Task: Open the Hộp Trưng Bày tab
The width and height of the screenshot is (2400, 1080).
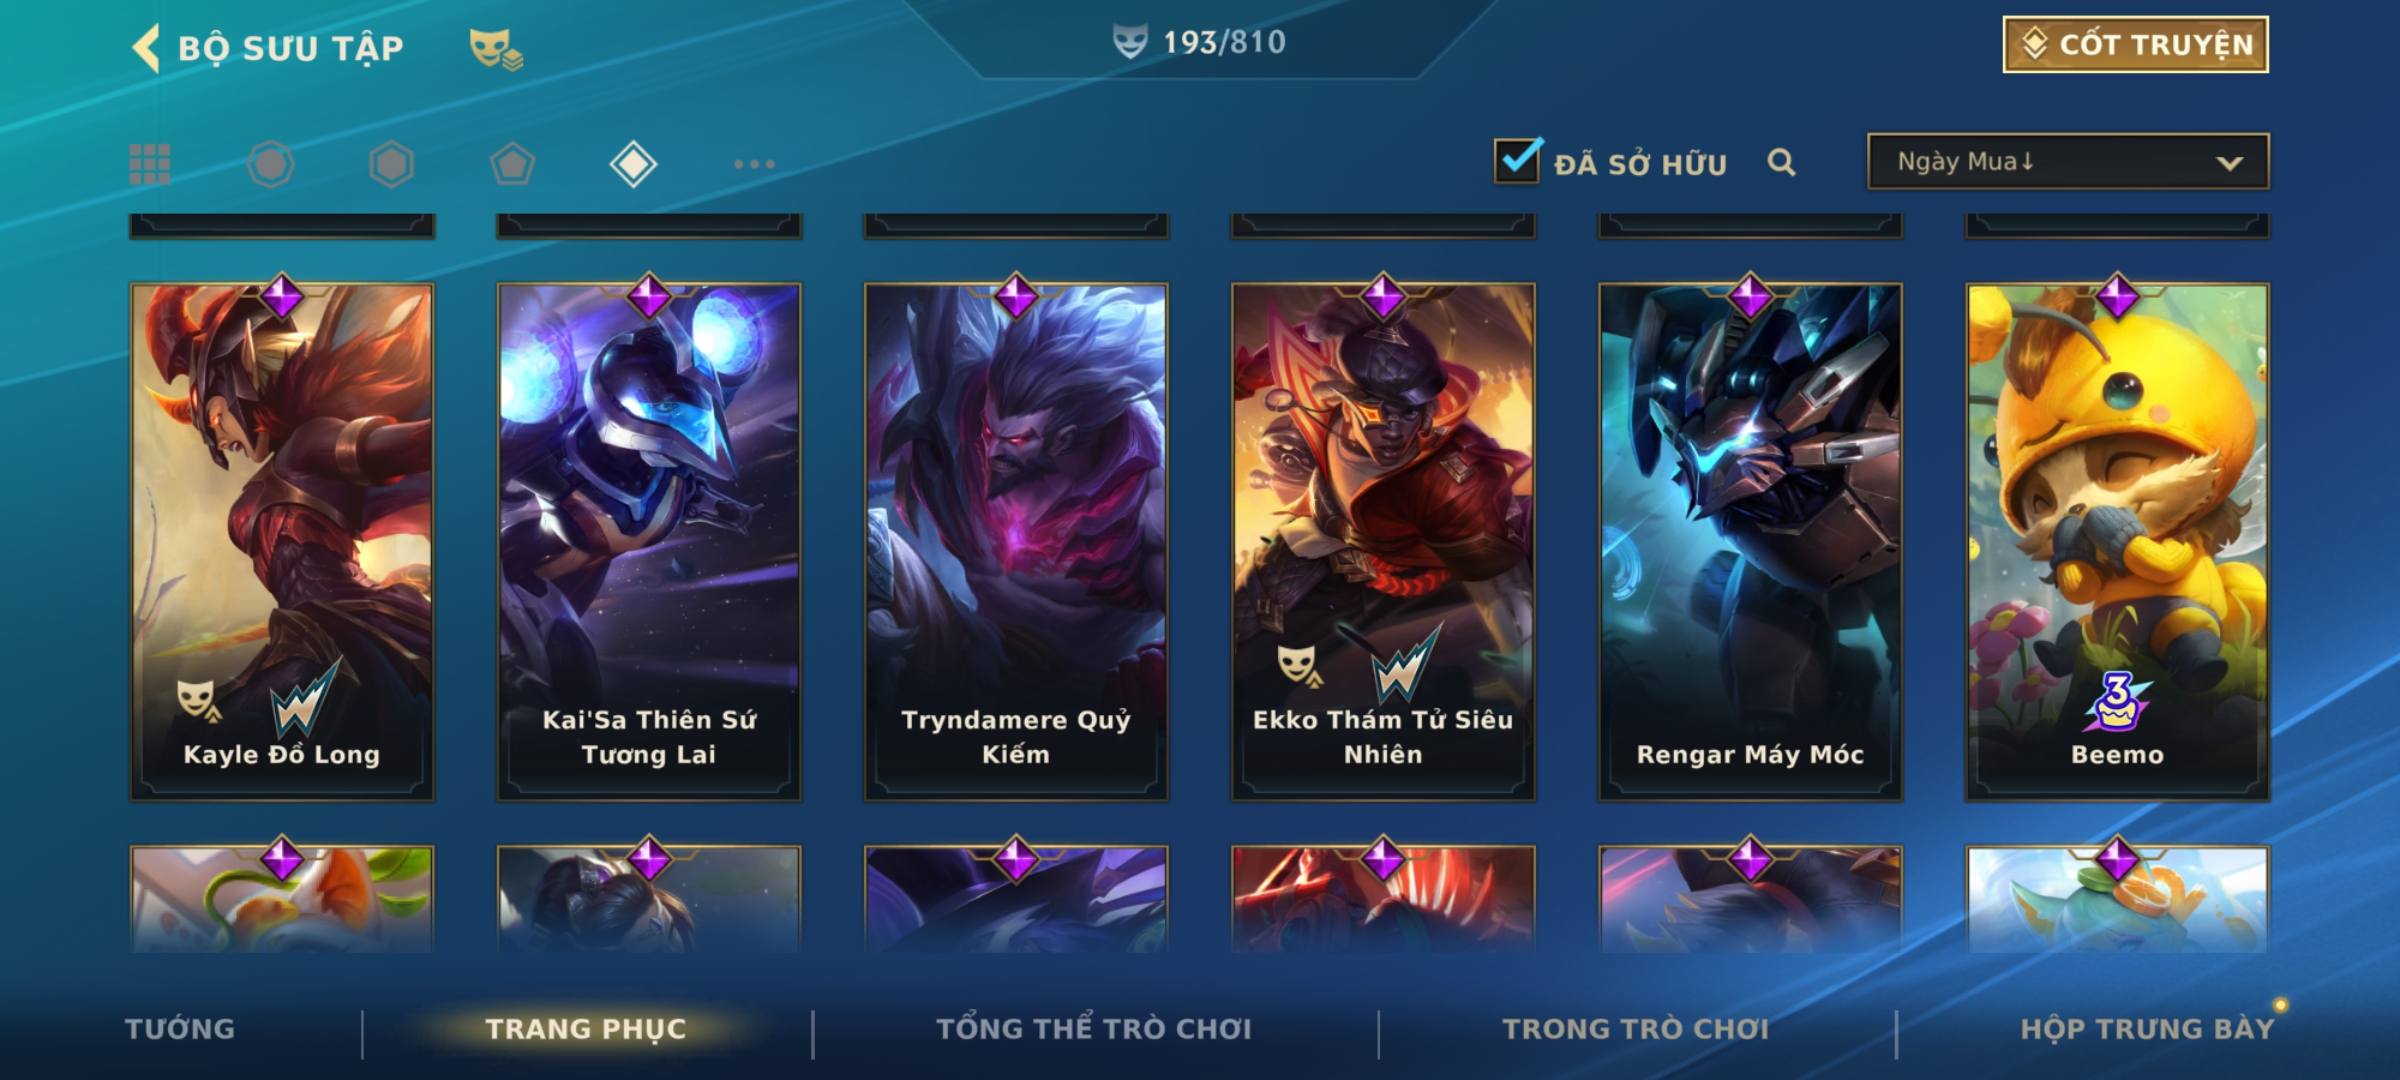Action: pos(2147,1029)
